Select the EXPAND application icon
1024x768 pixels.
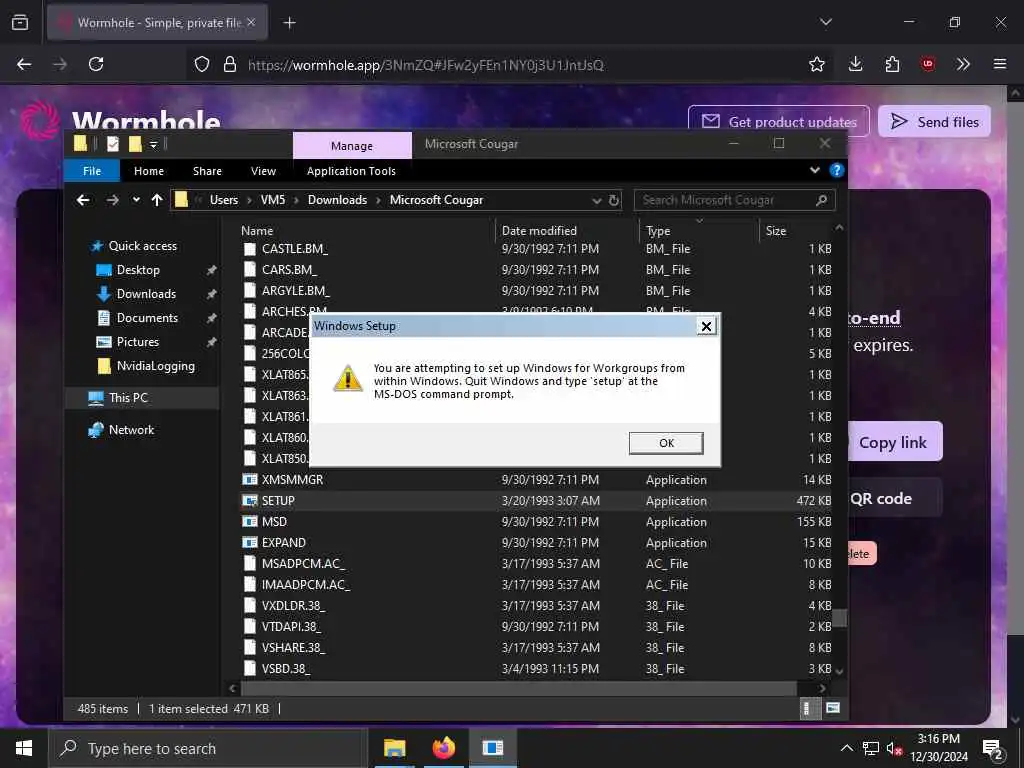tap(249, 543)
